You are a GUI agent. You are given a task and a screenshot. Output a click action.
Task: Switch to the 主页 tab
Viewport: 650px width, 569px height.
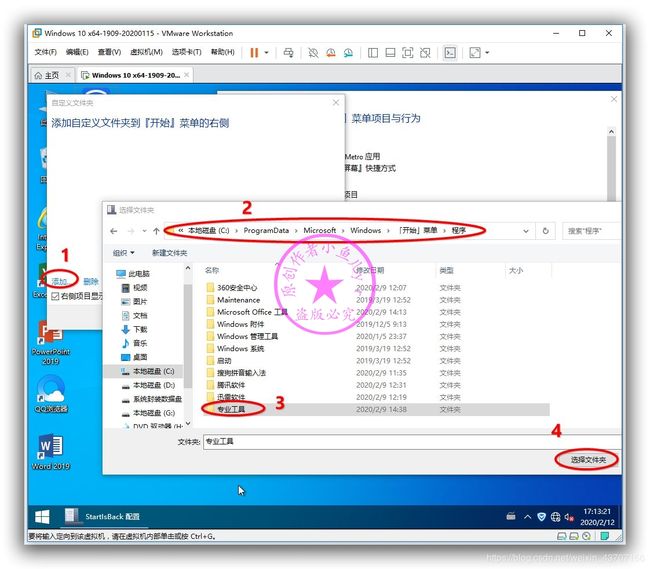tap(52, 75)
